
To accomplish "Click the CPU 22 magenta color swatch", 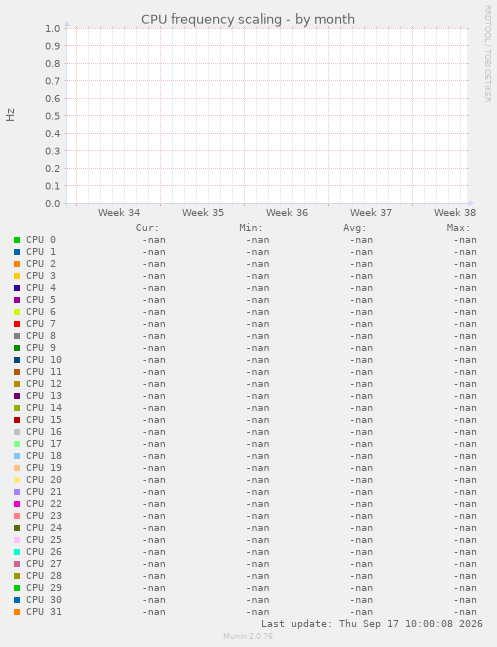I will (x=17, y=504).
